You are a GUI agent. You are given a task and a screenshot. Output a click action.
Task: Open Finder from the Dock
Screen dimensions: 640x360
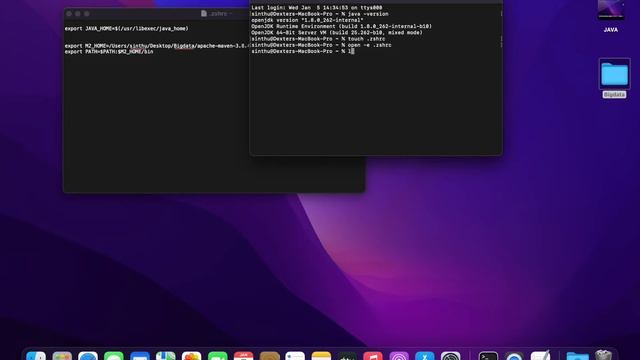pos(36,356)
